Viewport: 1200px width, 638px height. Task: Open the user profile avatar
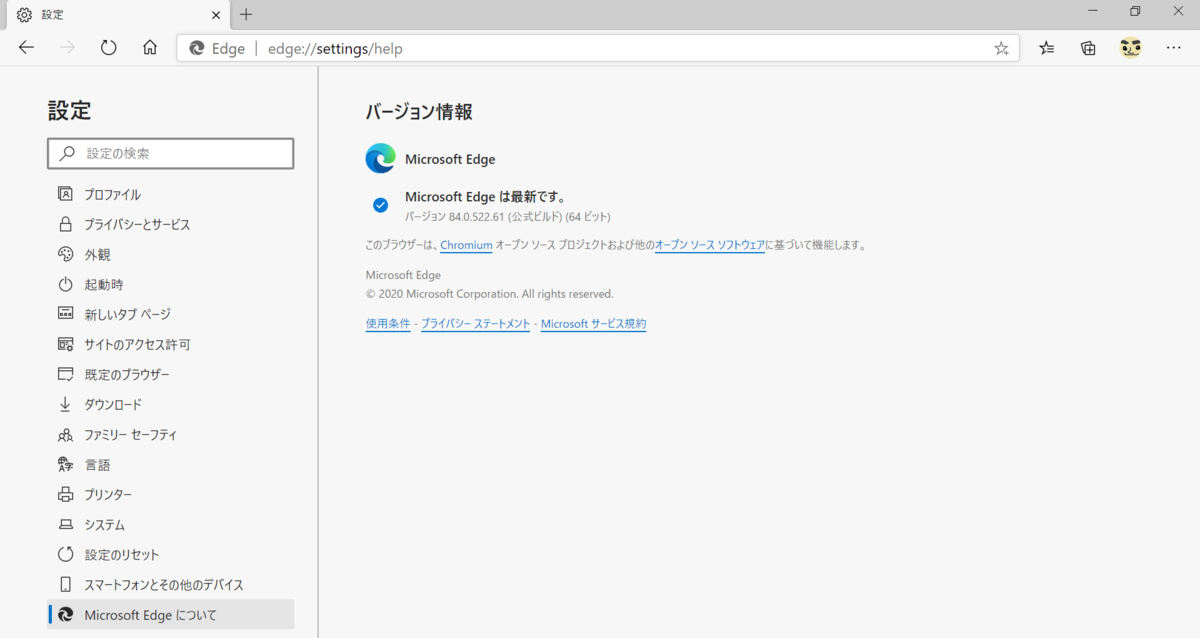point(1131,48)
